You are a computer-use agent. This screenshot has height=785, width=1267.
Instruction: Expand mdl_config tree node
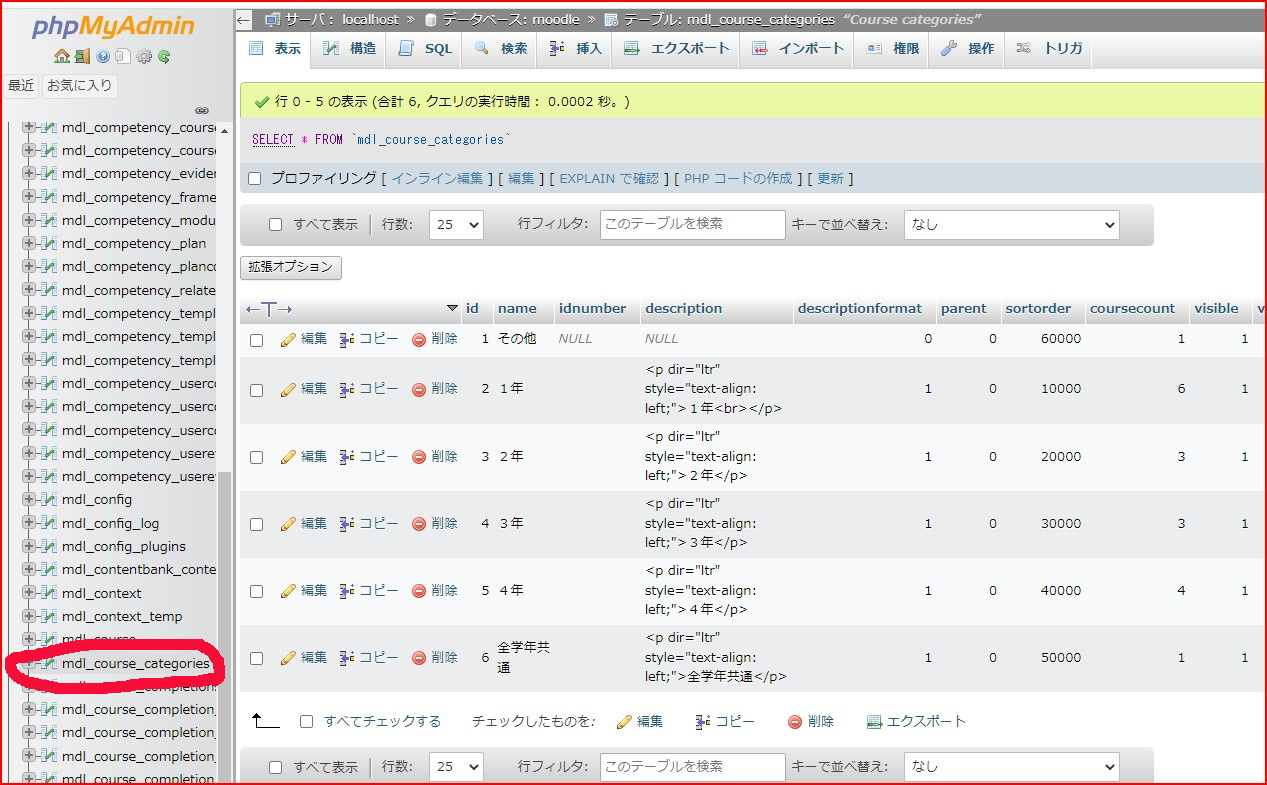coord(29,500)
